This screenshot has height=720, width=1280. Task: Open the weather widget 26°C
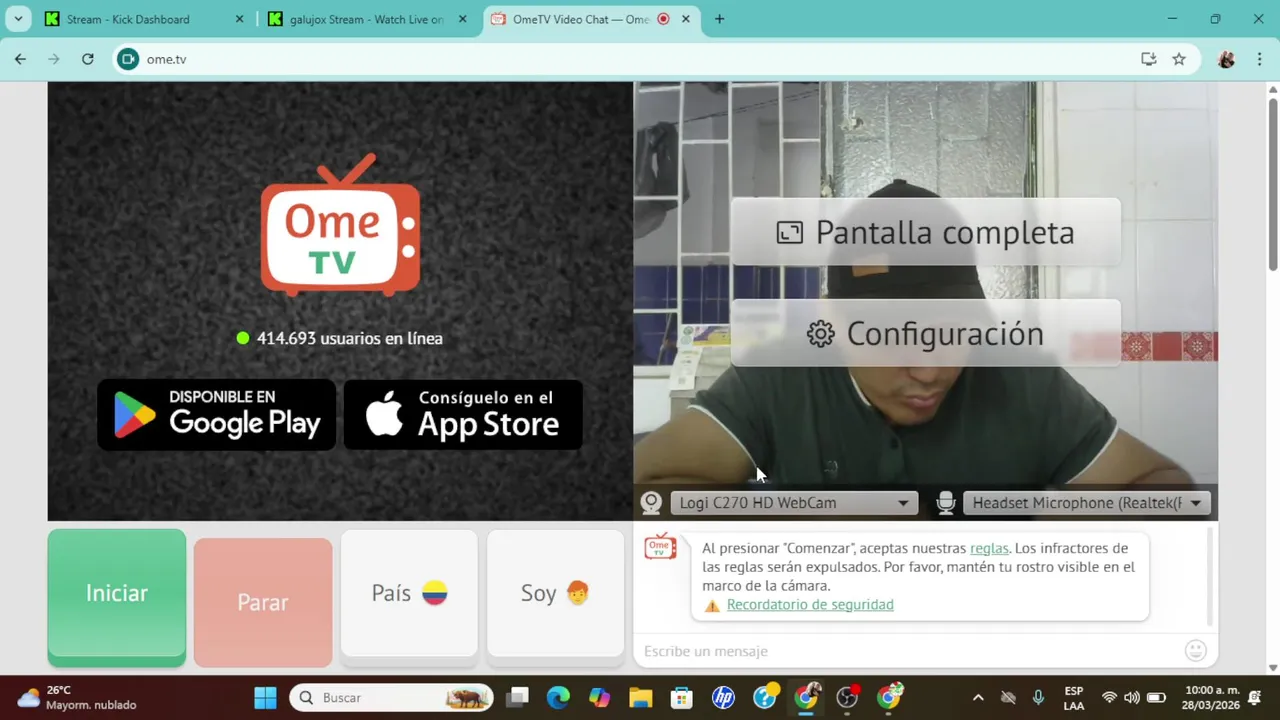[77, 698]
